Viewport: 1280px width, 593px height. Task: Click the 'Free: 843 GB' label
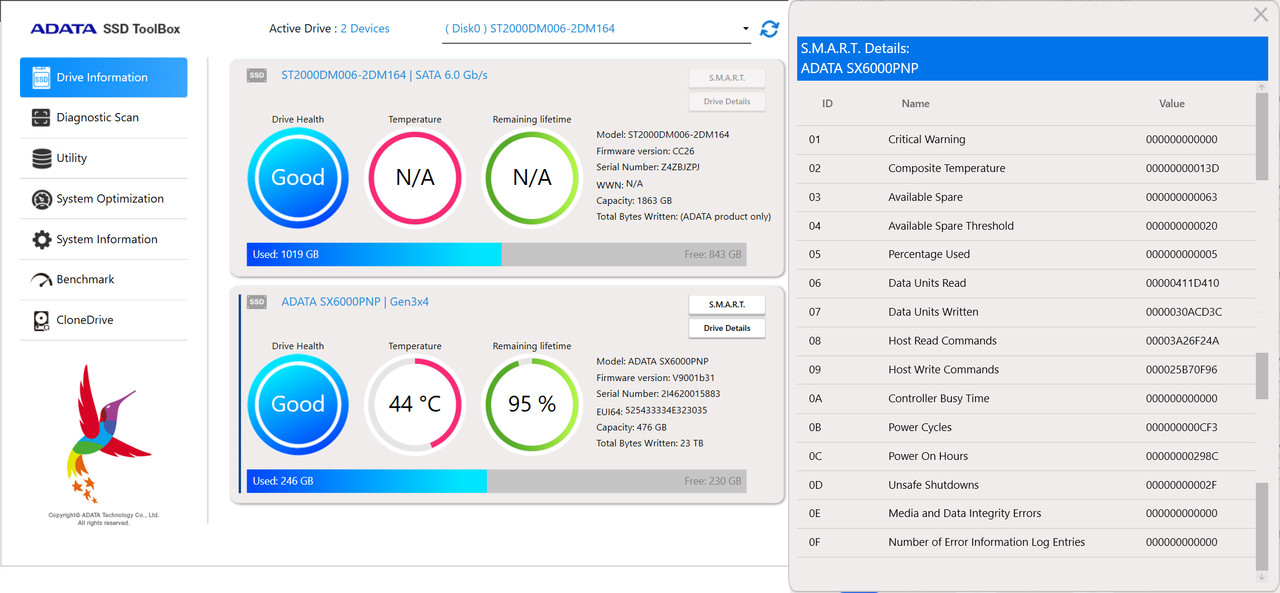pos(713,255)
